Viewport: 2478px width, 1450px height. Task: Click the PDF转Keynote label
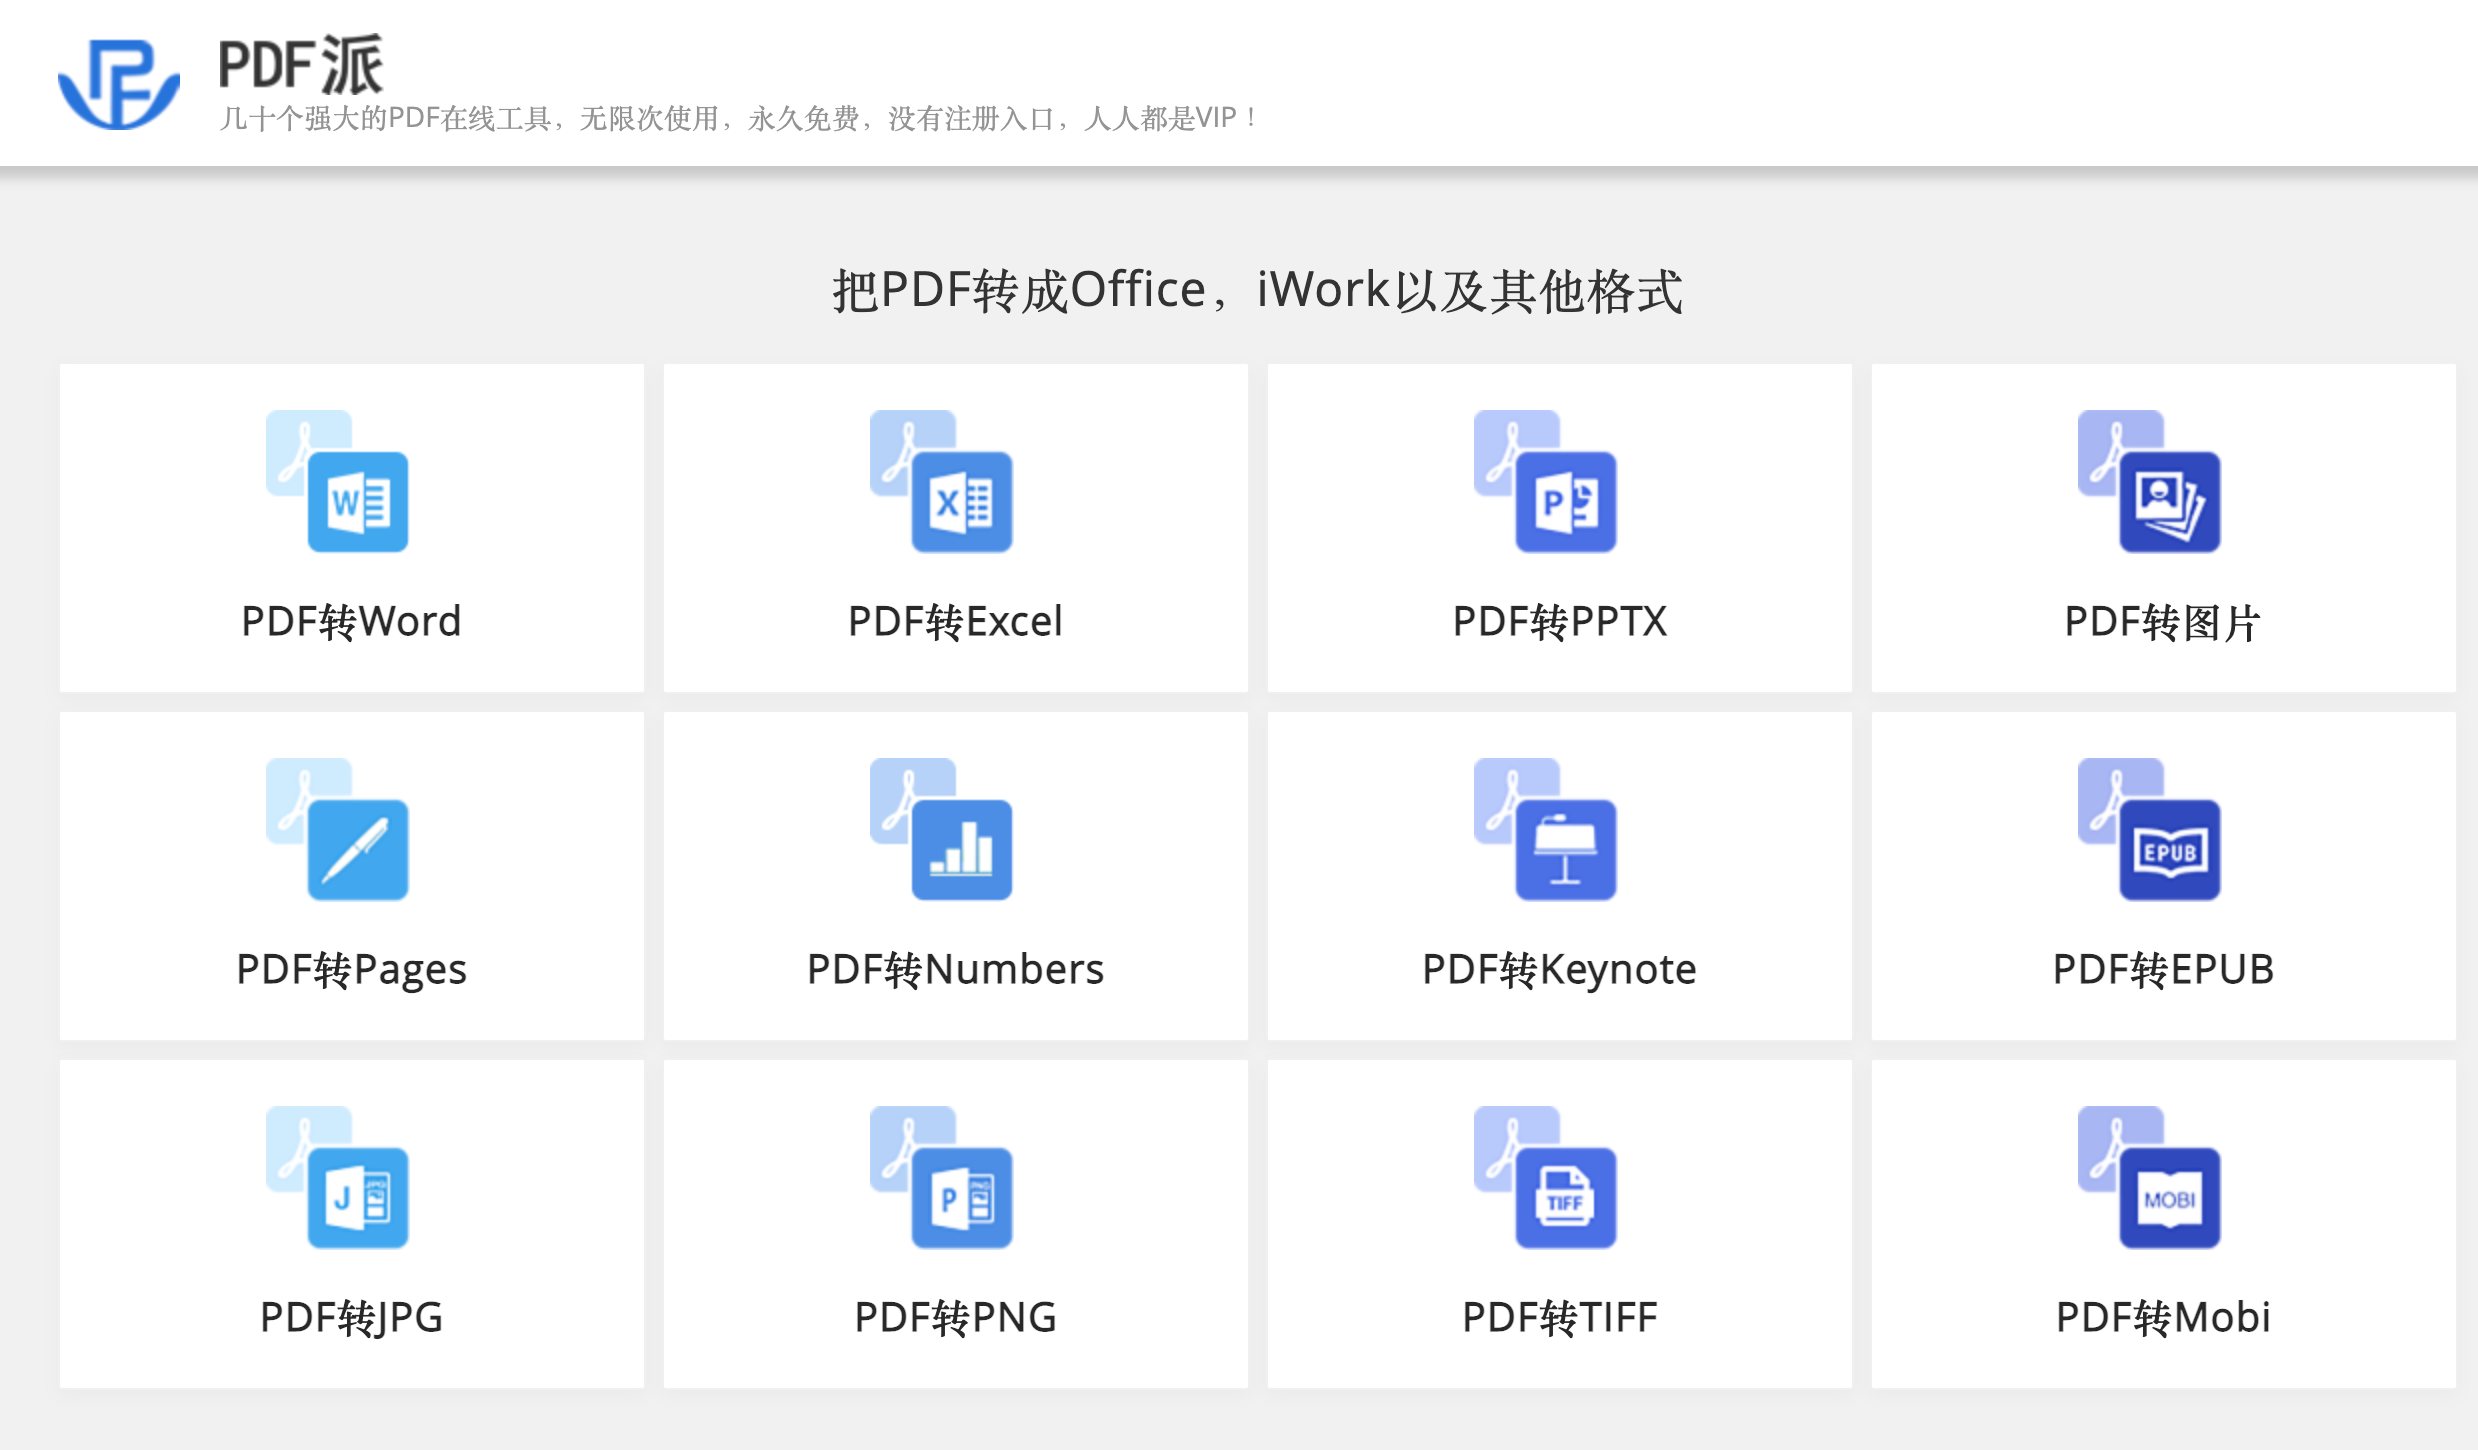(x=1559, y=969)
